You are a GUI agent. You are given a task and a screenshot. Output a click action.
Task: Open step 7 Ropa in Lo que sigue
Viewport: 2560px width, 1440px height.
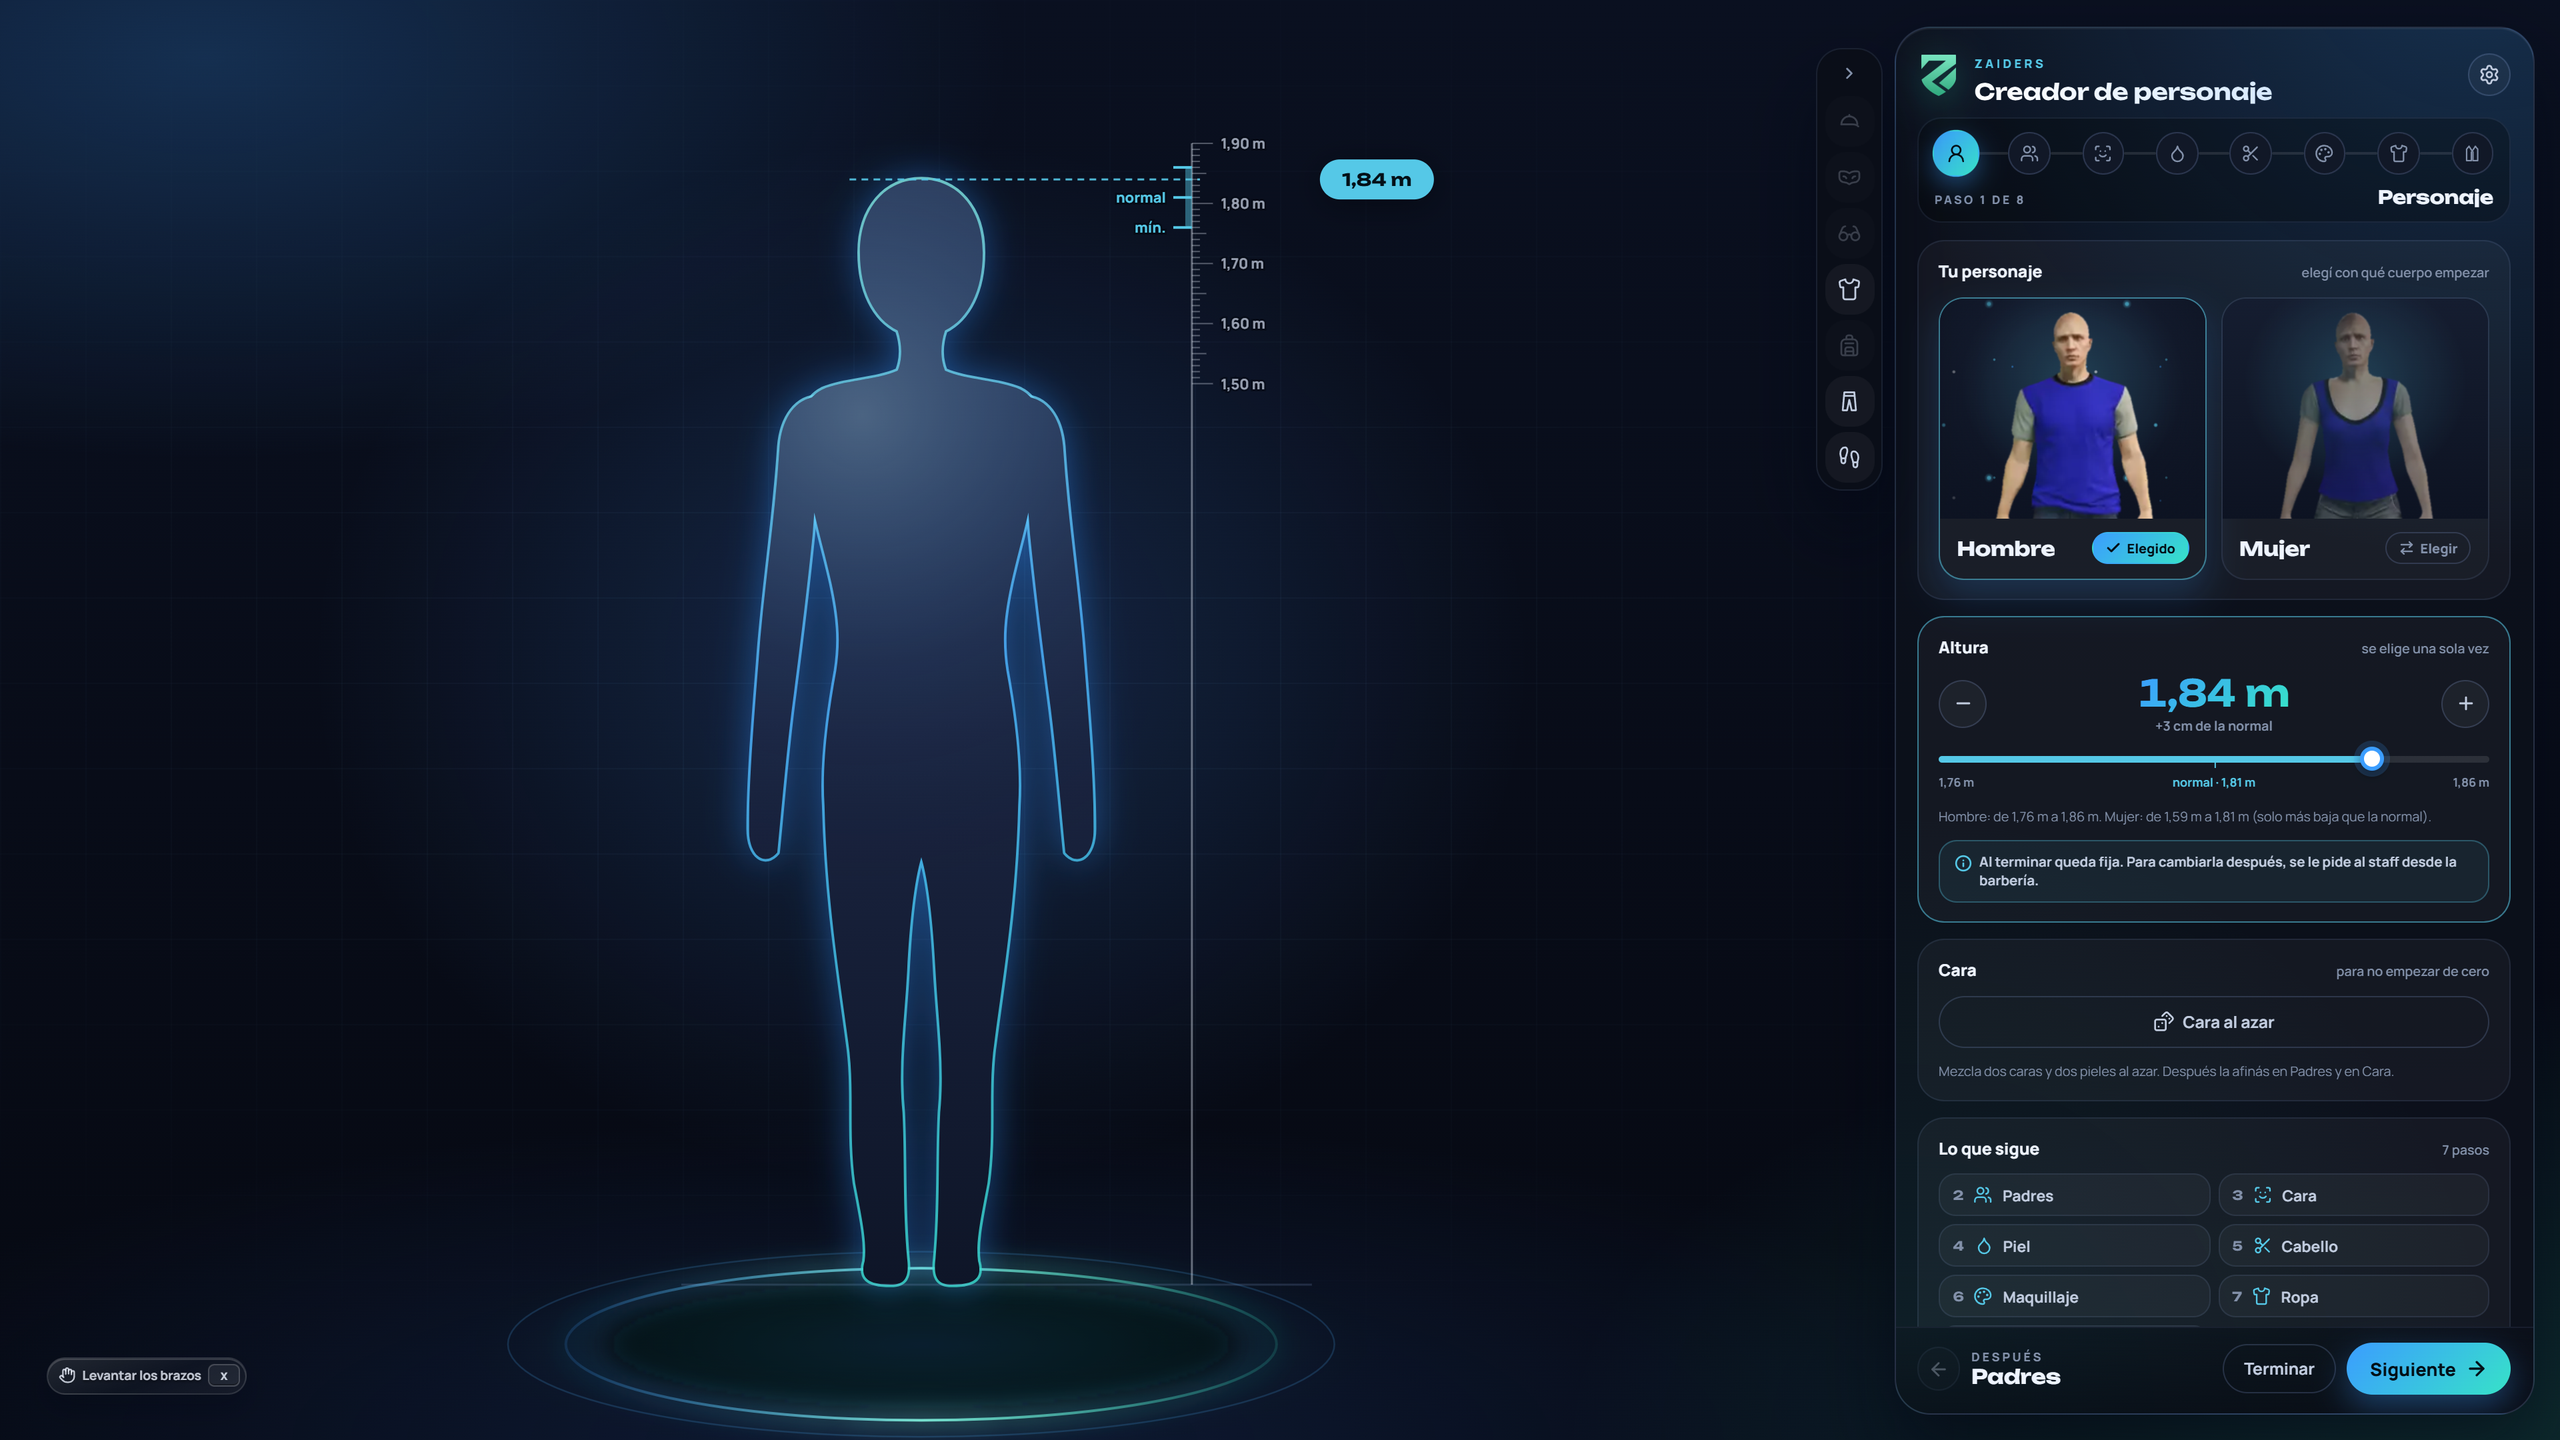[x=2353, y=1297]
